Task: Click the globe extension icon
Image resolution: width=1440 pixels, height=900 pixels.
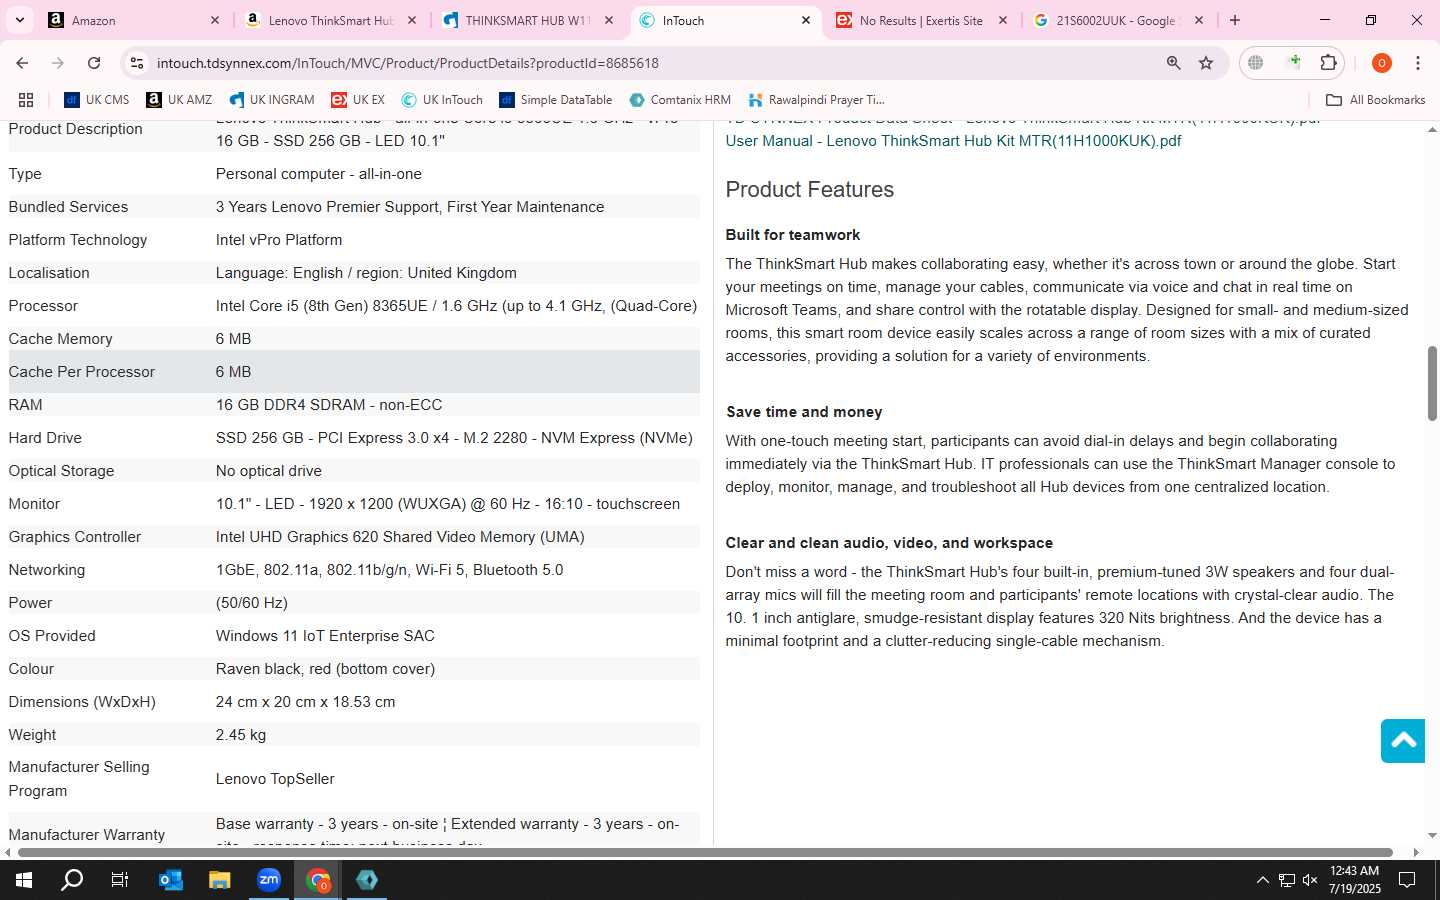Action: point(1256,63)
